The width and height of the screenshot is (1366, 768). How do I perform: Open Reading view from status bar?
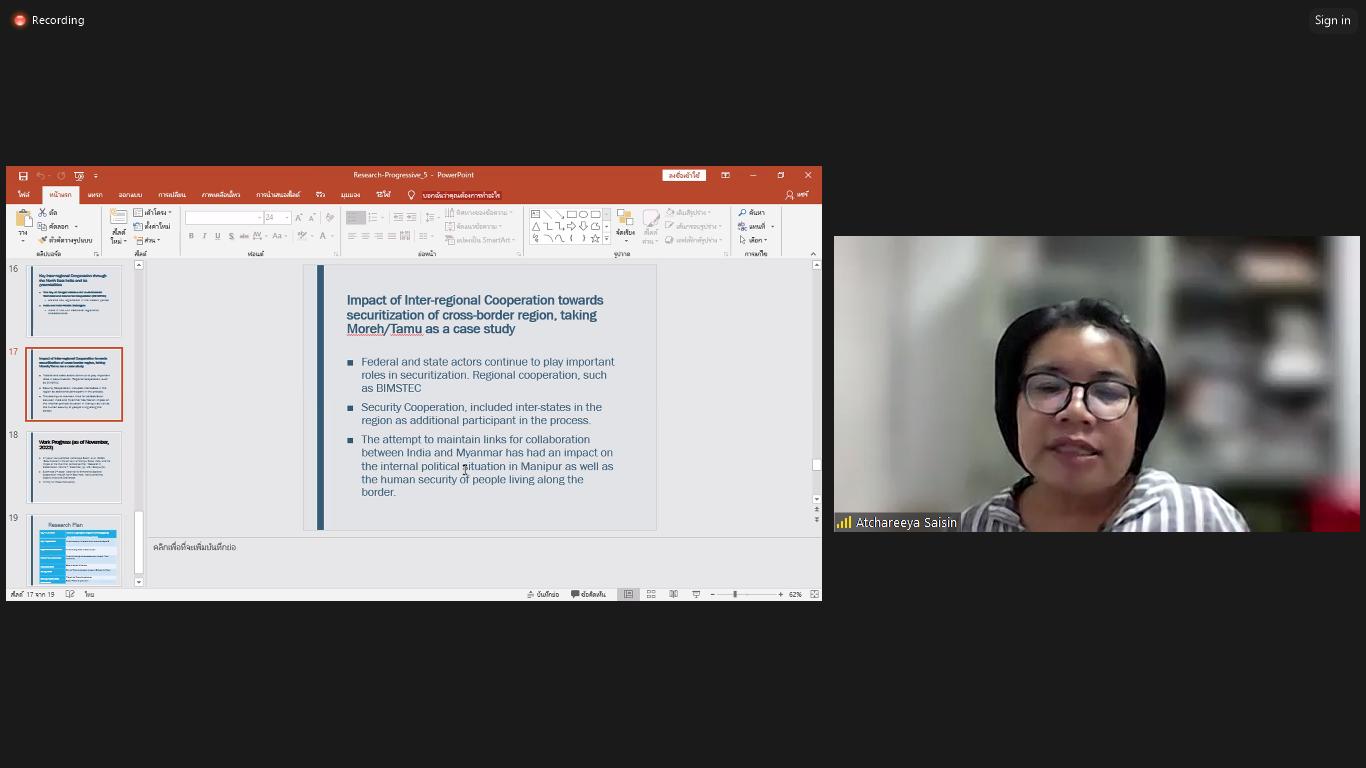[673, 594]
